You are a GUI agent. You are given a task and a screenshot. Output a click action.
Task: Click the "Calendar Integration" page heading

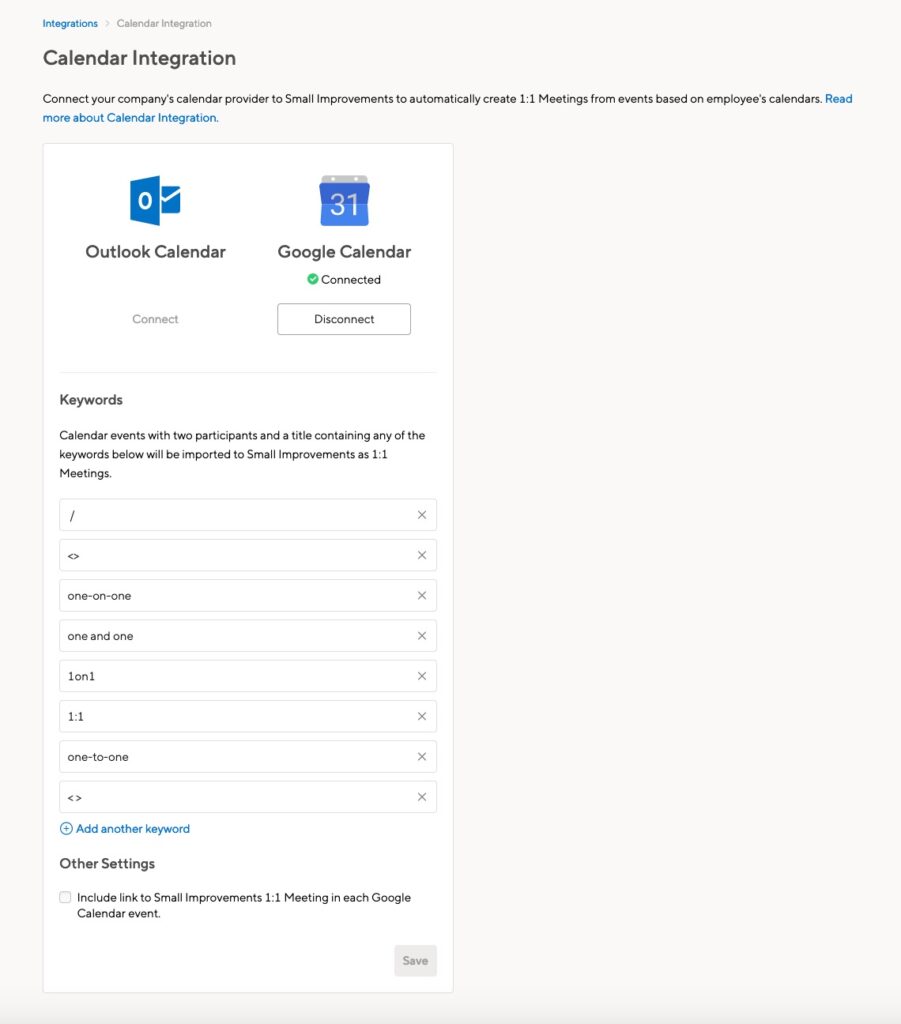(139, 58)
